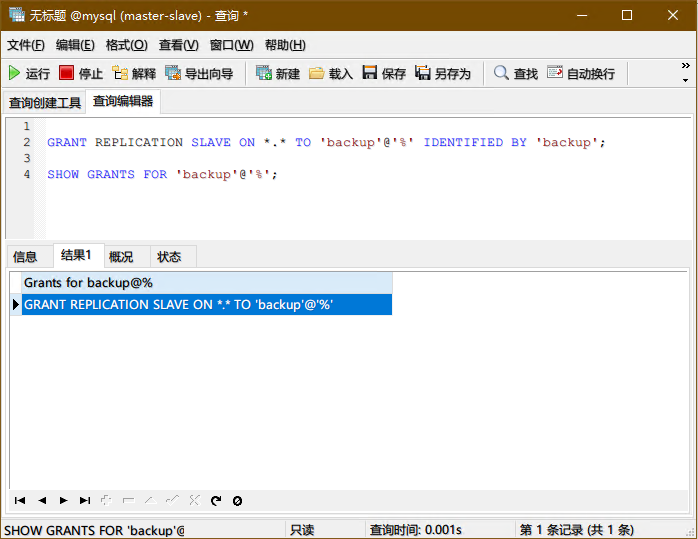The image size is (698, 539).
Task: Click the row indicator arrow
Action: click(x=16, y=305)
